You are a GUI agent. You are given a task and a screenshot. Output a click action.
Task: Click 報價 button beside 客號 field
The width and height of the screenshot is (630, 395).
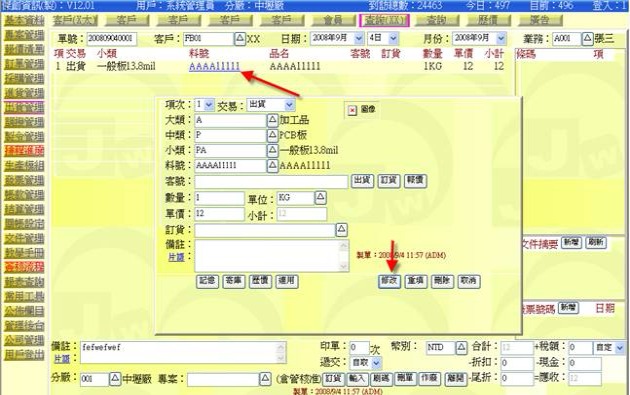coord(415,181)
